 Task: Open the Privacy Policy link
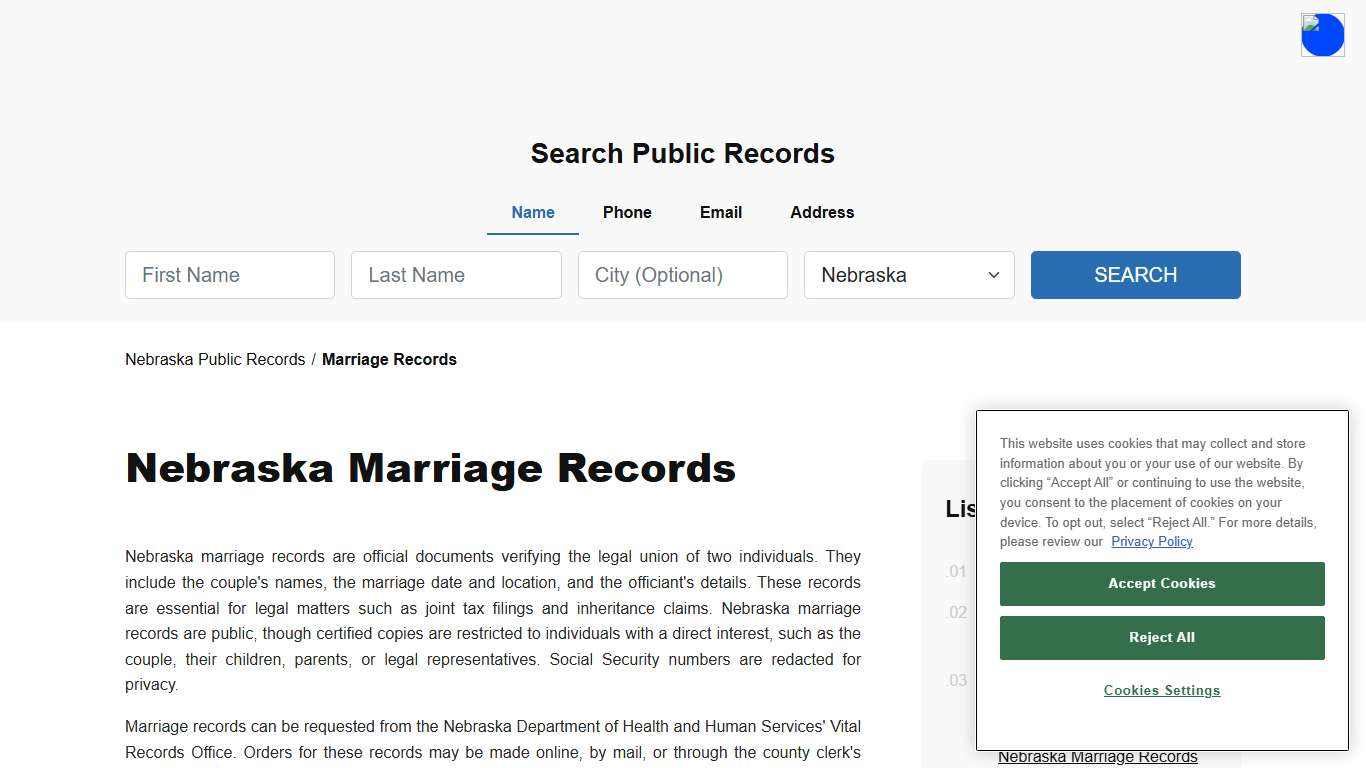pyautogui.click(x=1151, y=541)
